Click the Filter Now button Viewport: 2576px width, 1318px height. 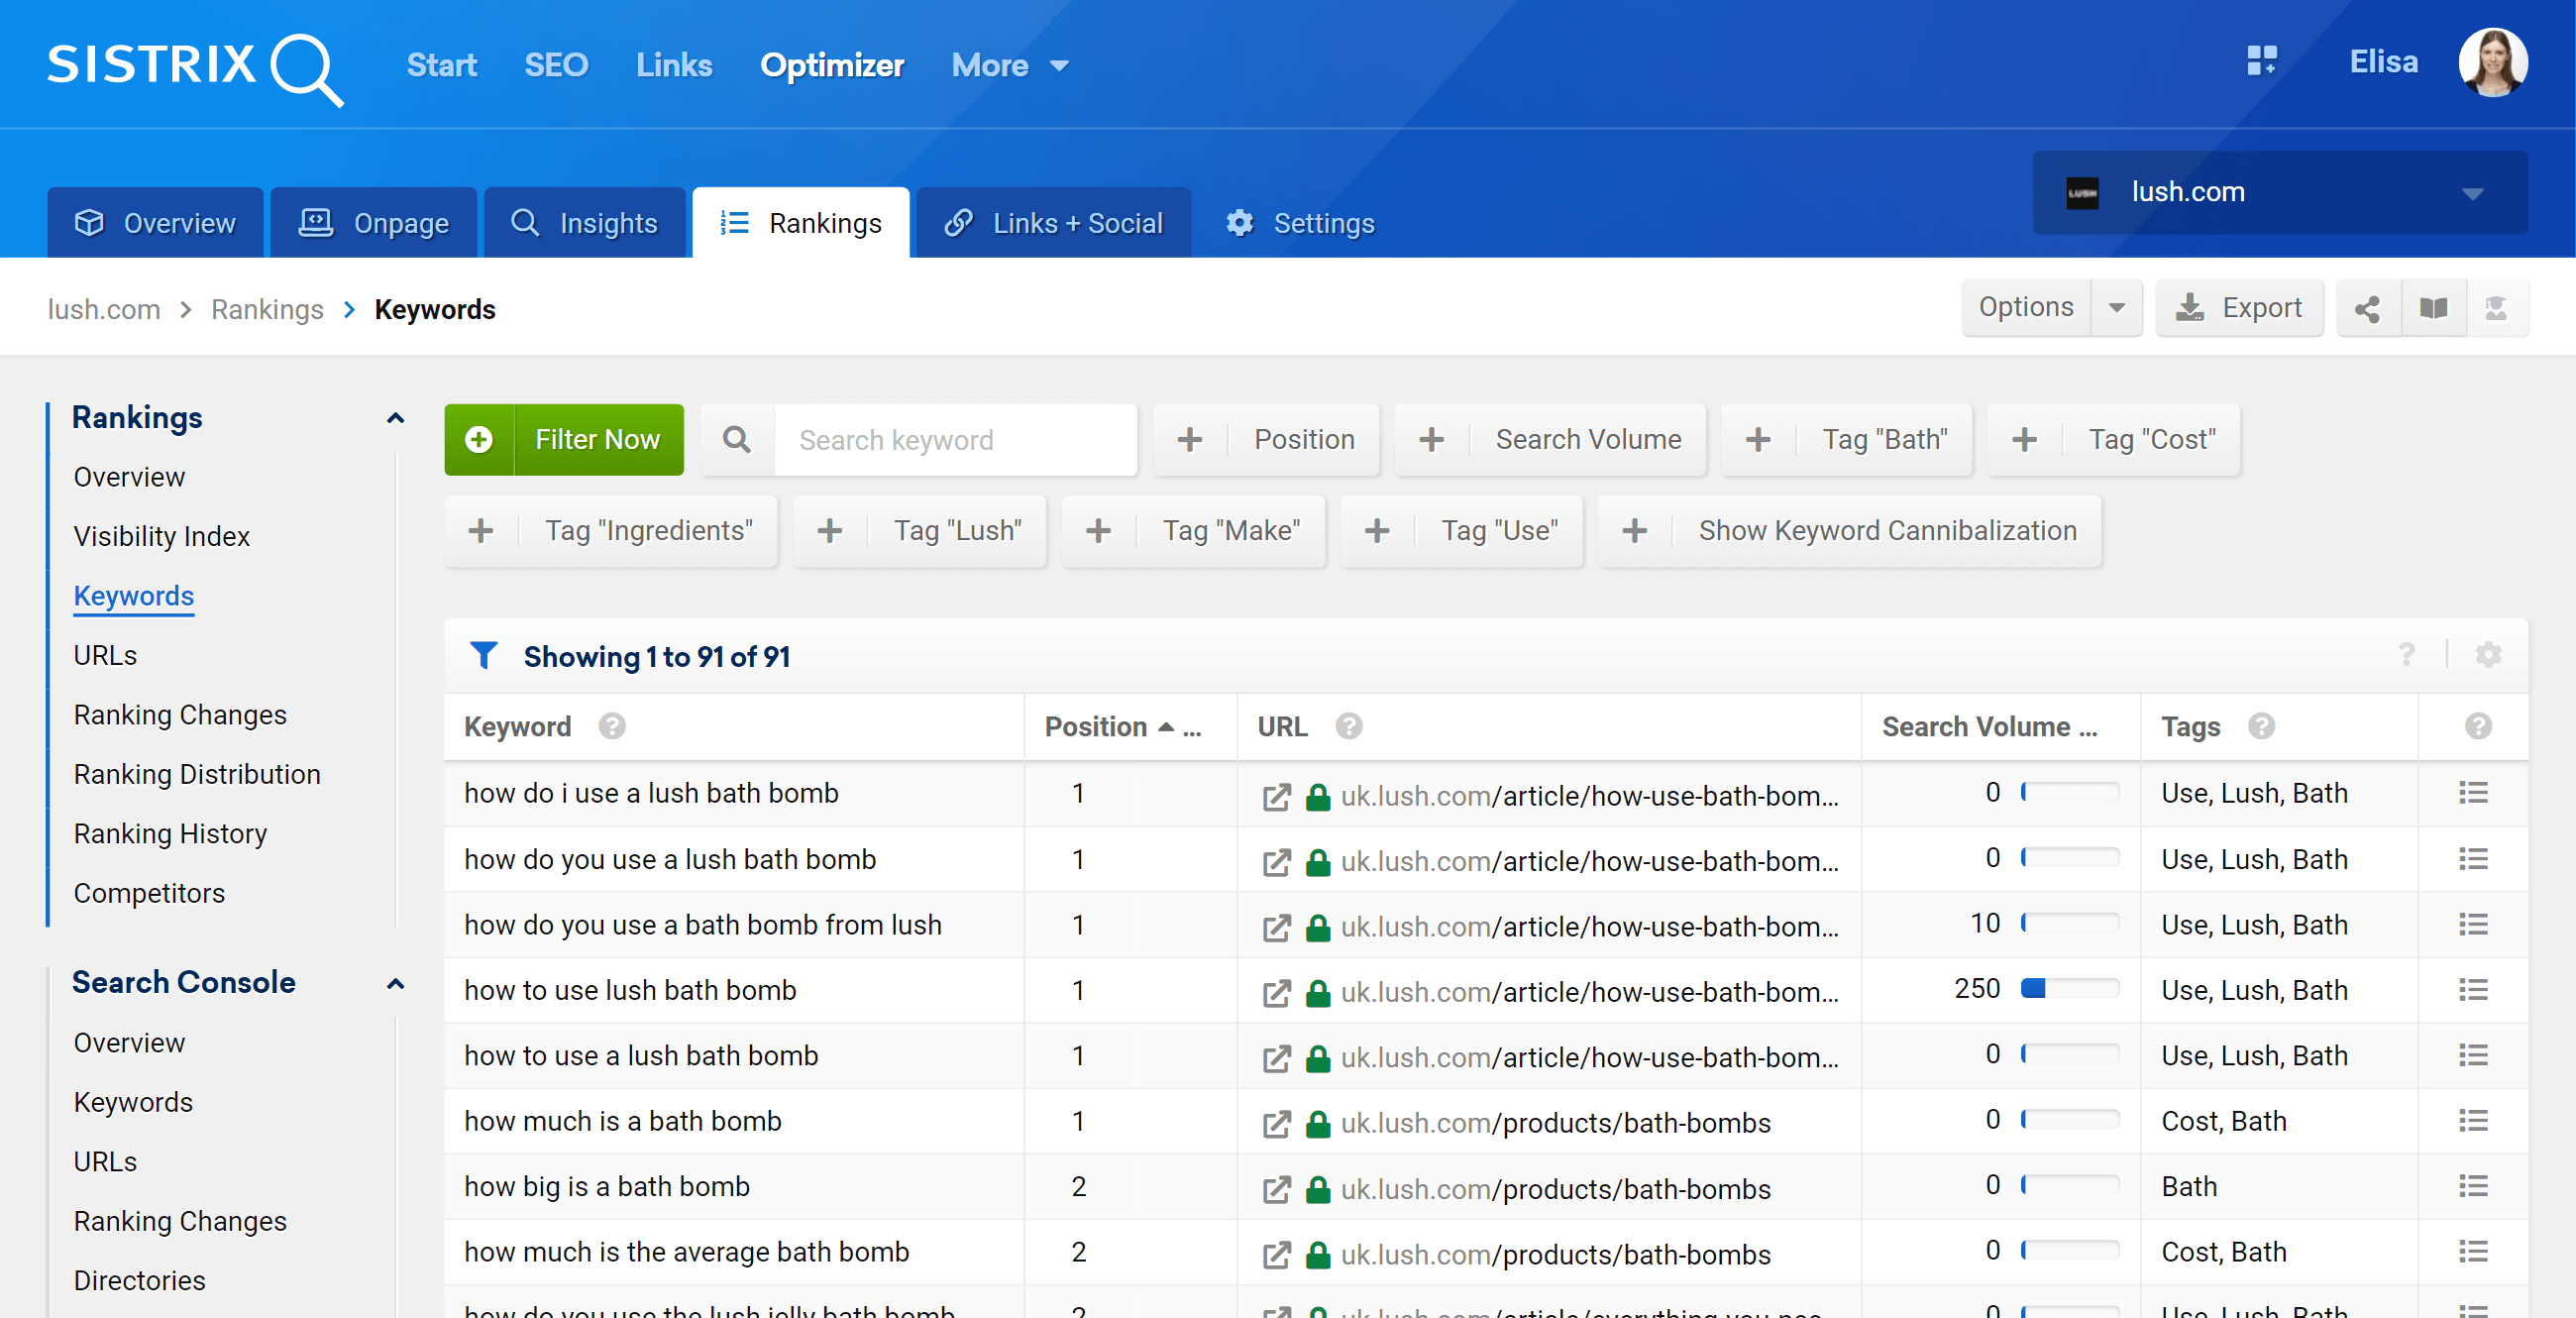pyautogui.click(x=564, y=440)
